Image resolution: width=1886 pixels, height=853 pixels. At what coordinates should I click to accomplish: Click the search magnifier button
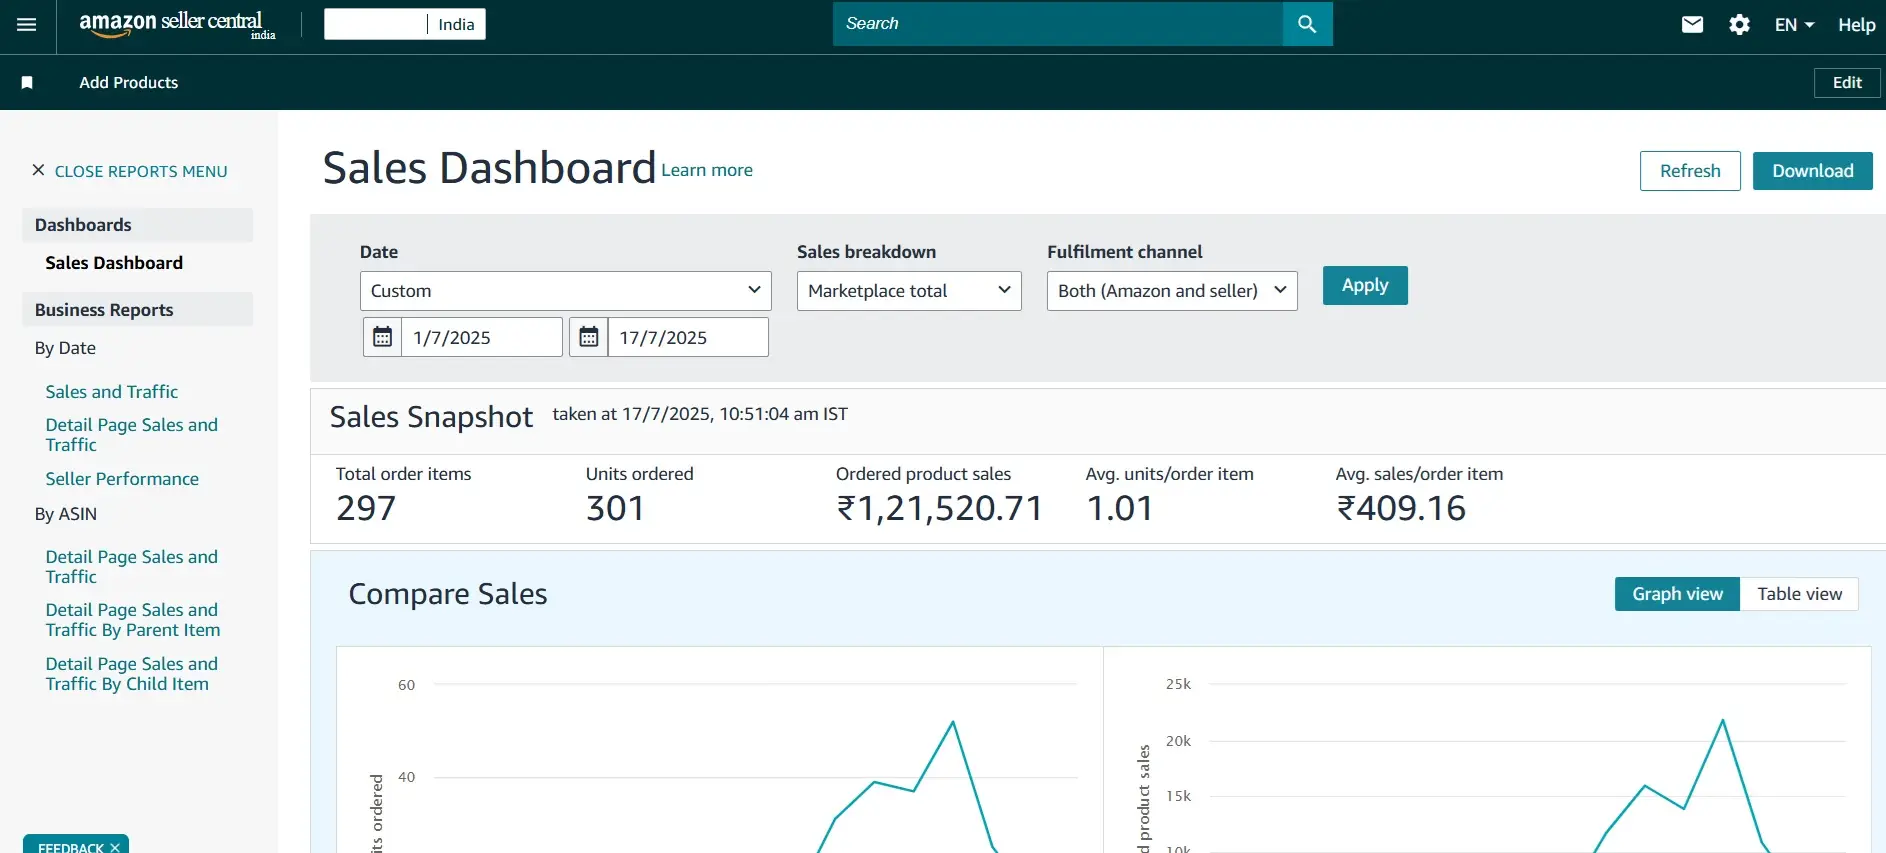click(1307, 24)
